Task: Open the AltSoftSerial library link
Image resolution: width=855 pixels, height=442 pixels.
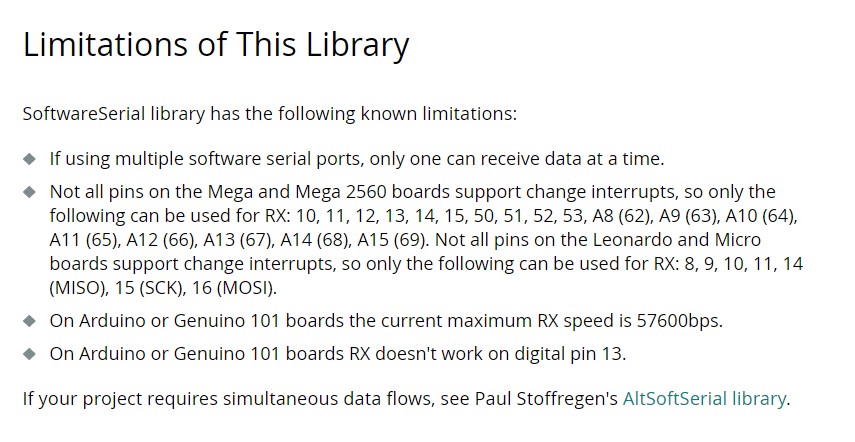Action: click(704, 398)
